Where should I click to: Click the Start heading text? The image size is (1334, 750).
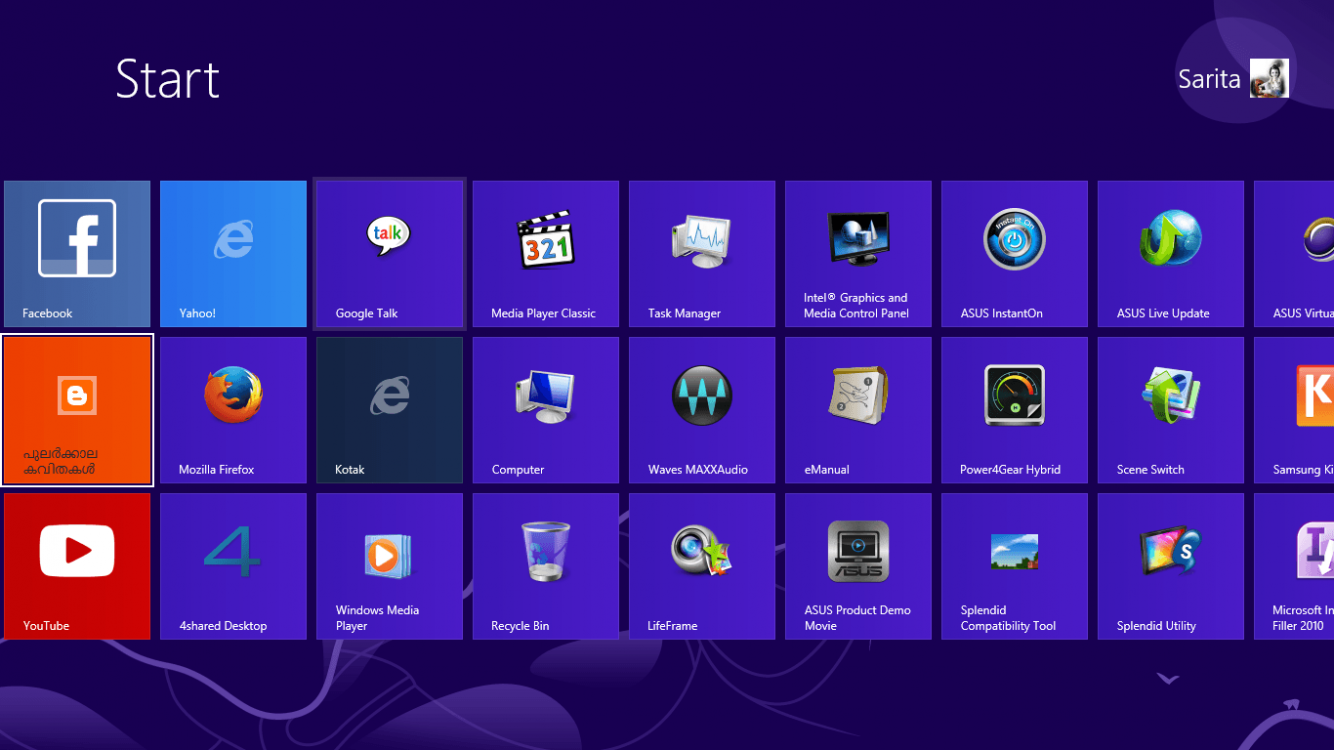pos(167,79)
